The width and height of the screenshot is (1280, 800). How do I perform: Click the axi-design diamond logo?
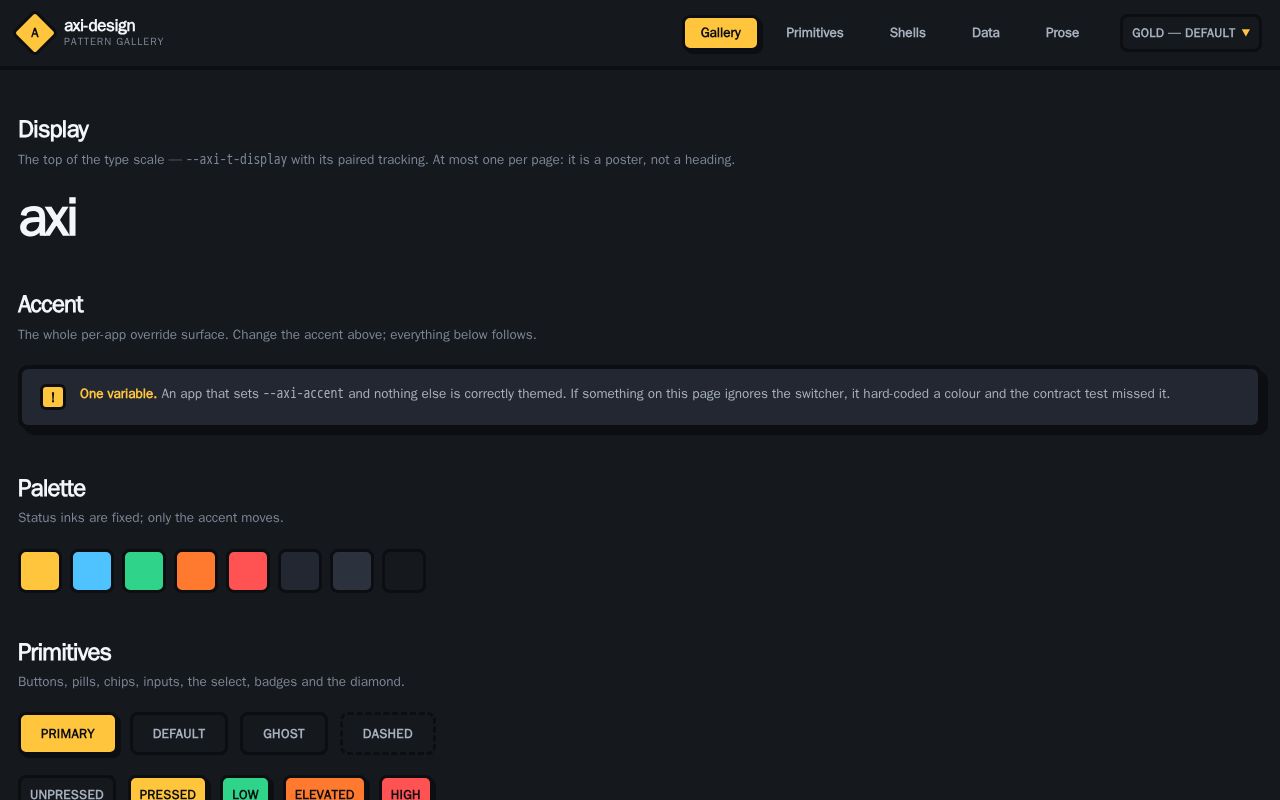point(35,33)
